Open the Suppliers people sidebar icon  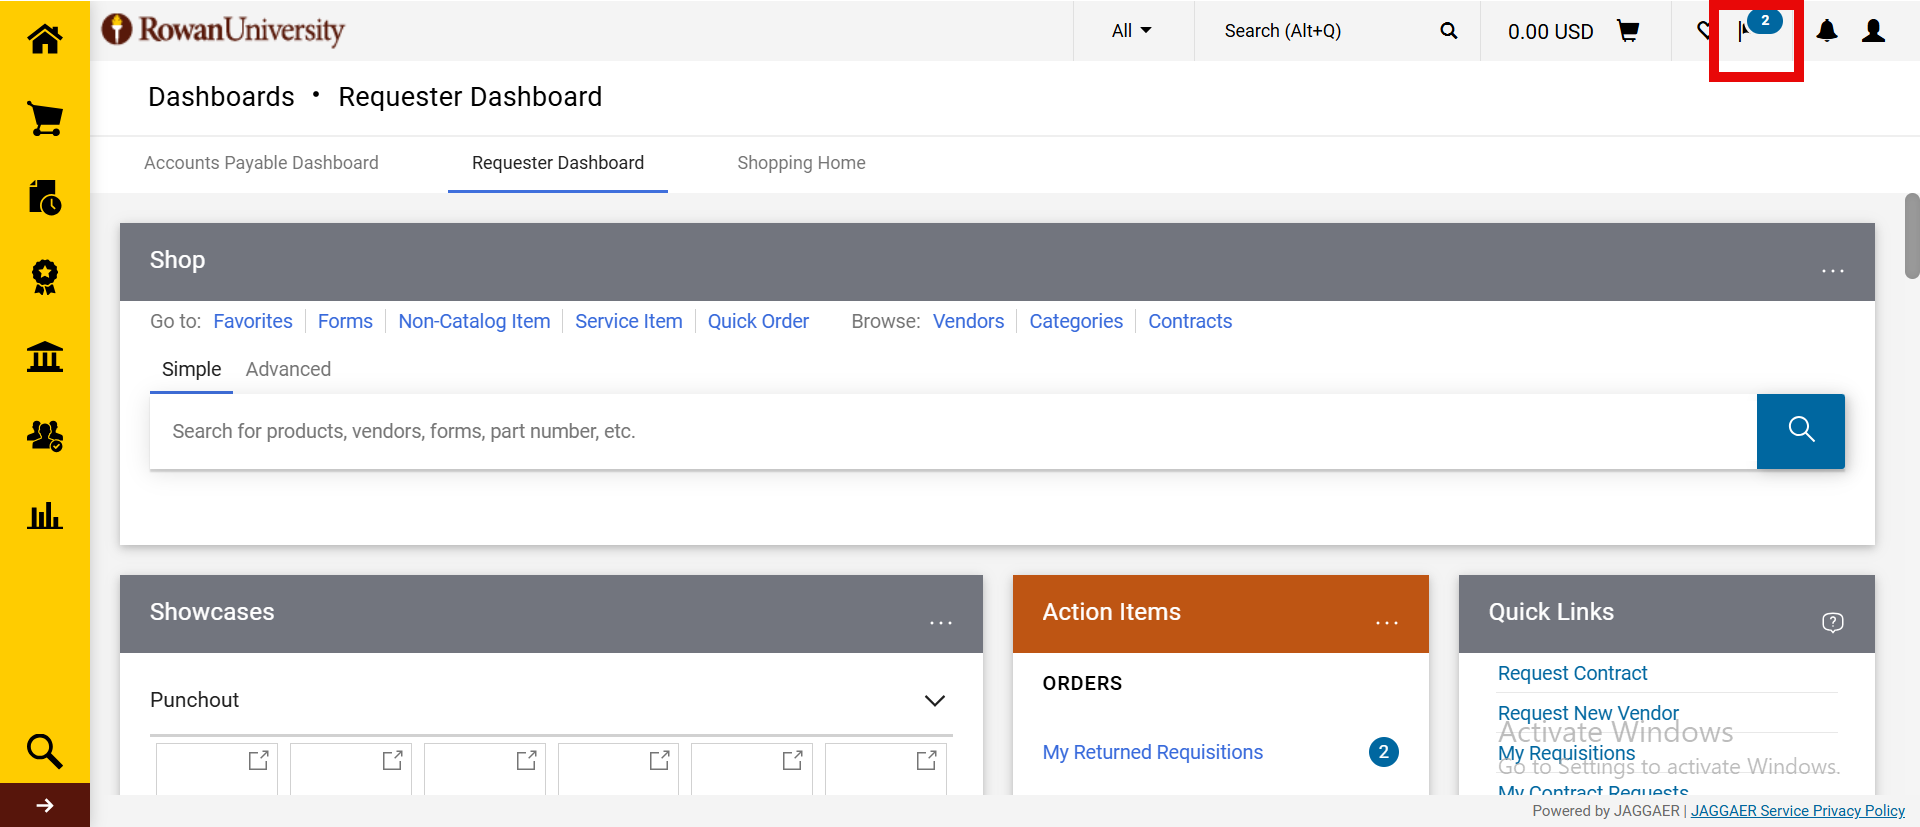coord(45,436)
